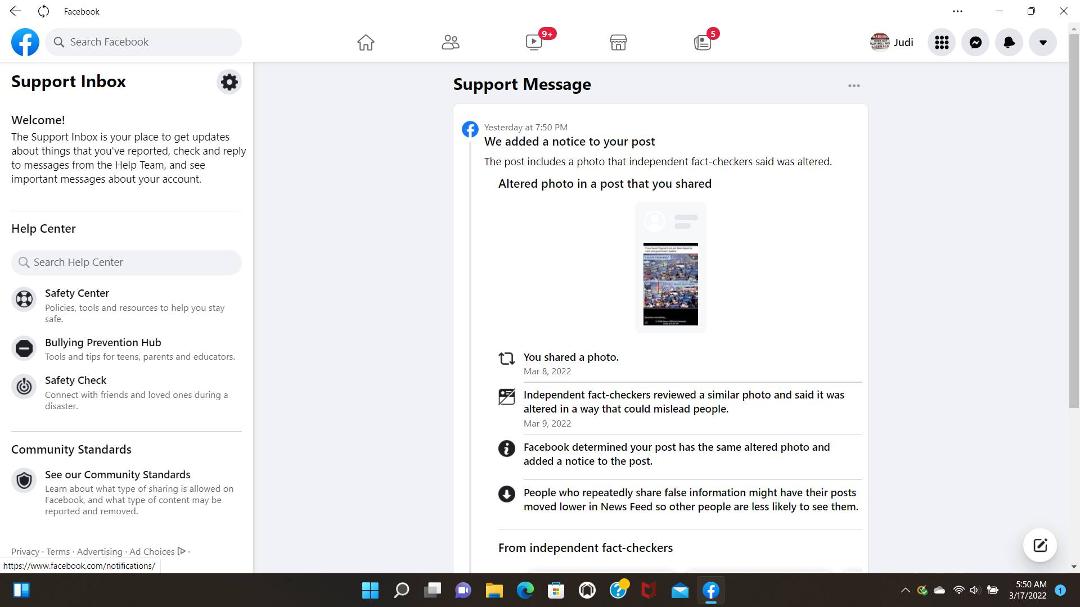Open the Chat icon in taskbar

(464, 590)
